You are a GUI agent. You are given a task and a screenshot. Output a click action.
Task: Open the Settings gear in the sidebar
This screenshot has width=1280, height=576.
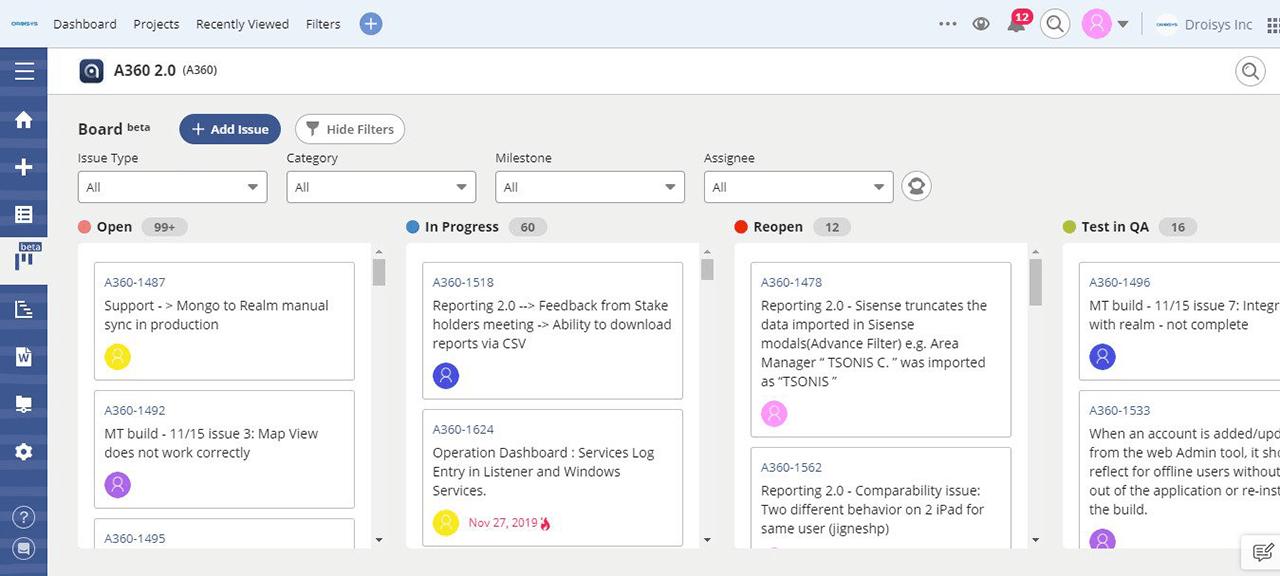[x=23, y=451]
